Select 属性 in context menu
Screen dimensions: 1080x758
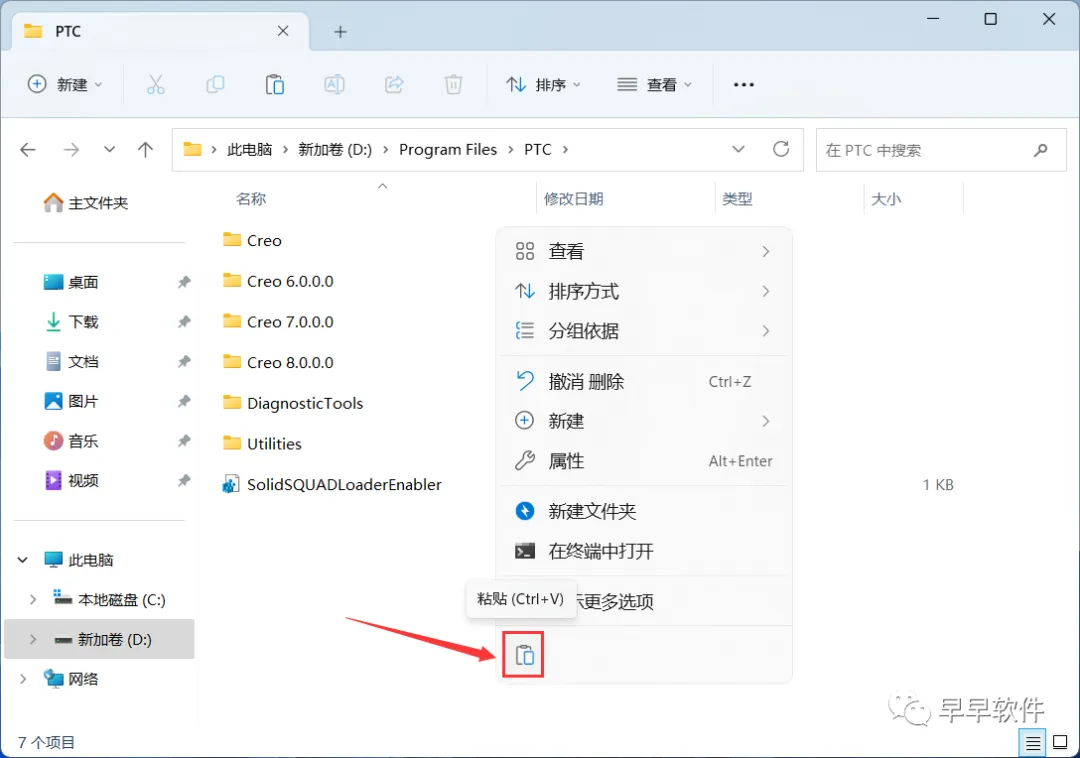pos(643,461)
